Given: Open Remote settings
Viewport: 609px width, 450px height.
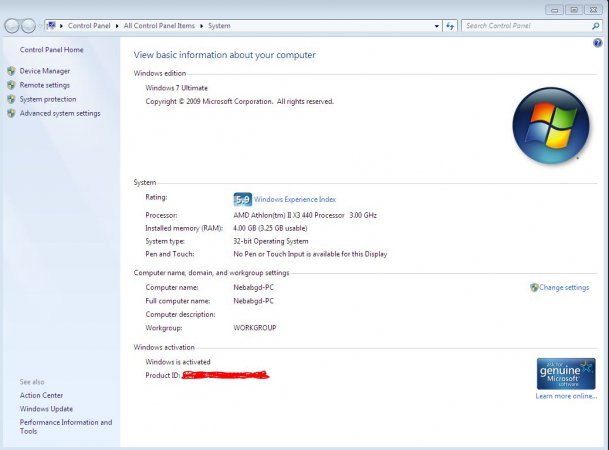Looking at the screenshot, I should point(45,85).
